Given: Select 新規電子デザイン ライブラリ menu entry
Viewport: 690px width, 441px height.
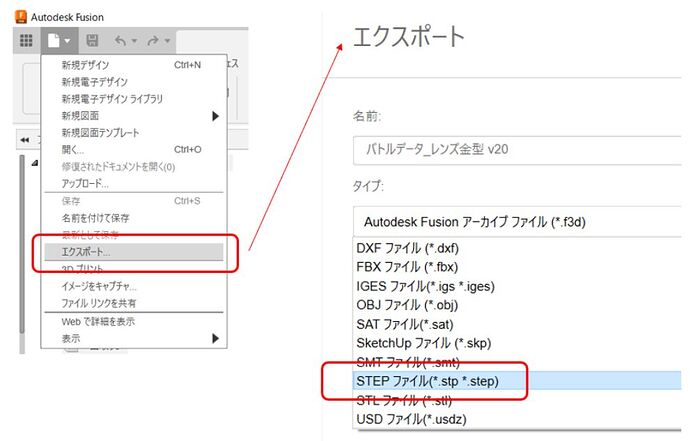Looking at the screenshot, I should tap(134, 99).
